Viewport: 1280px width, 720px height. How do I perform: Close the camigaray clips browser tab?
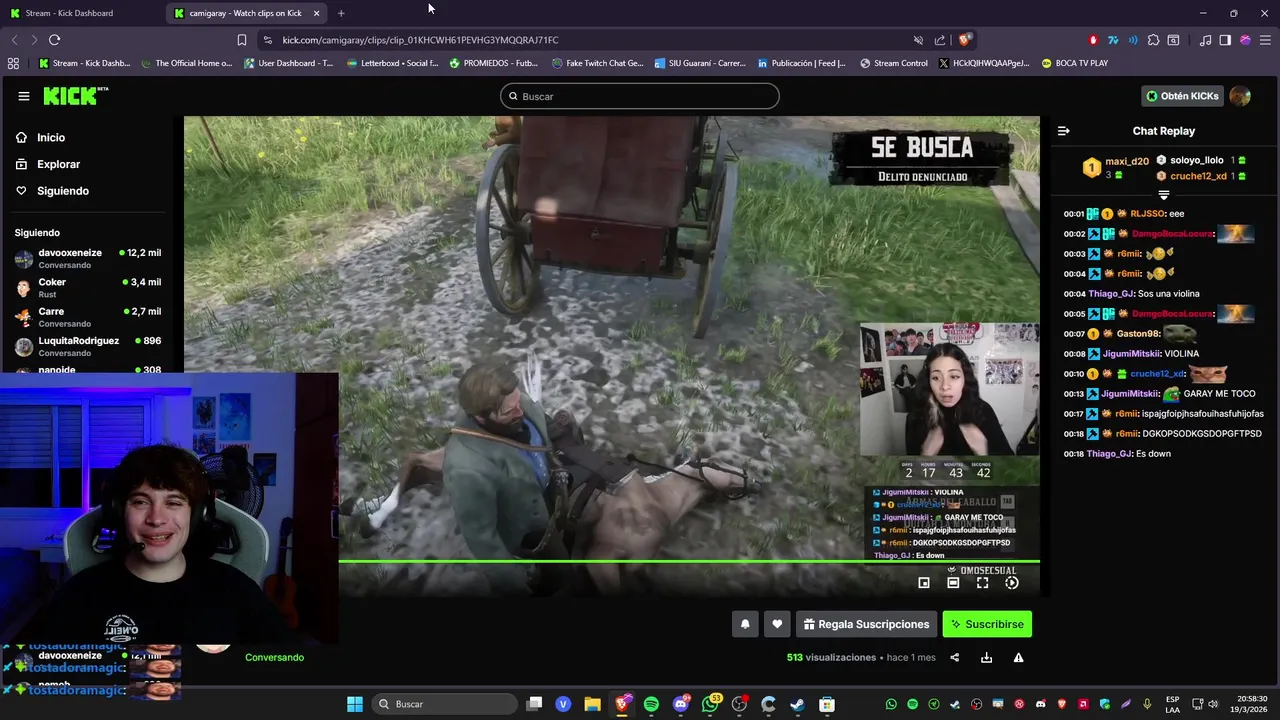pyautogui.click(x=316, y=13)
